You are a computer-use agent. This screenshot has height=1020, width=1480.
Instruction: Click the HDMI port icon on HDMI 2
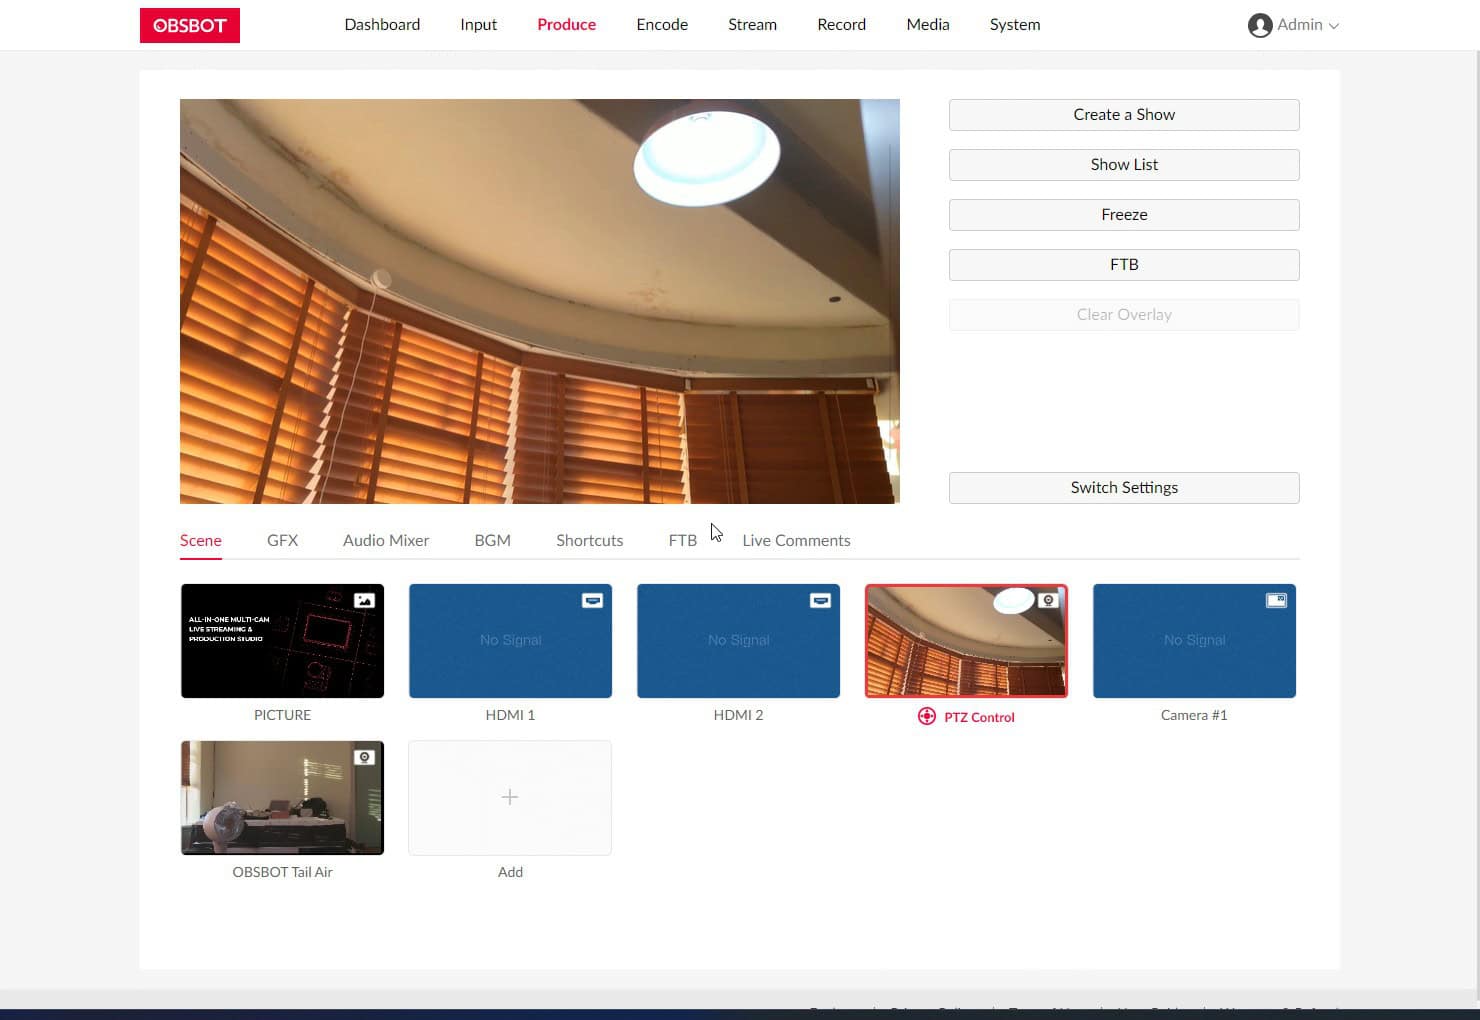pos(820,601)
